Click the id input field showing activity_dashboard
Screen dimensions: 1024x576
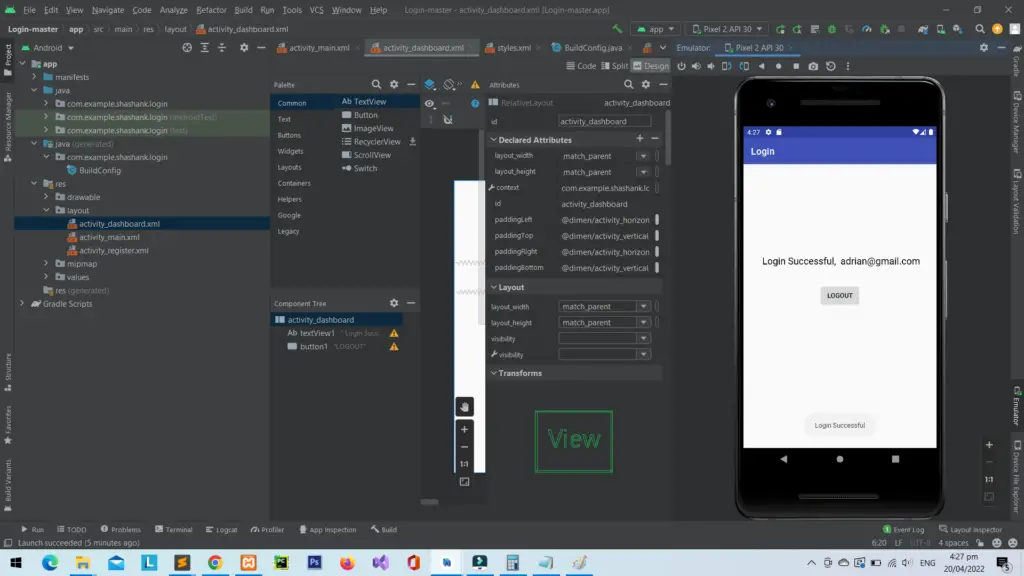[x=605, y=121]
